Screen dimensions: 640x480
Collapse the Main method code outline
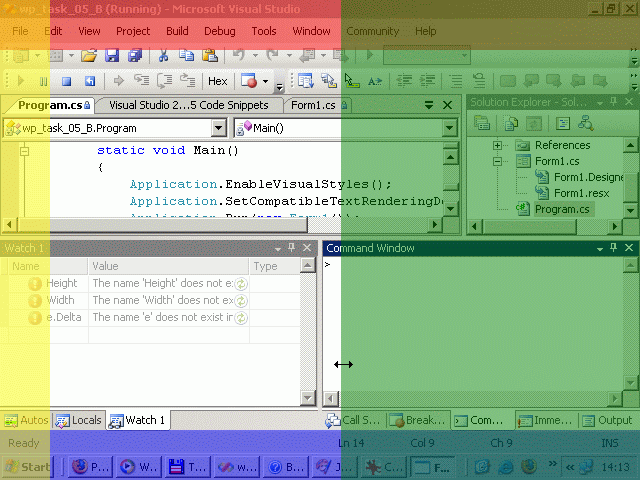(x=24, y=151)
